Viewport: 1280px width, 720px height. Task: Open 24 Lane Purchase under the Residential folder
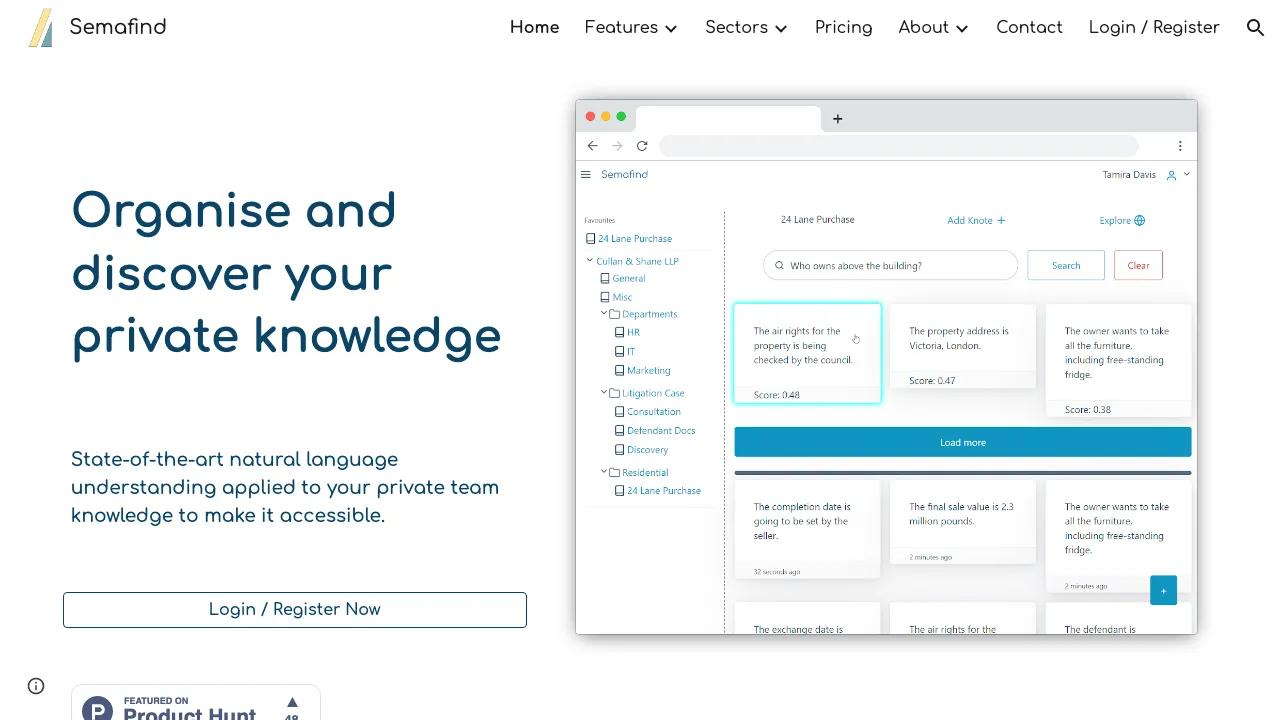click(664, 491)
